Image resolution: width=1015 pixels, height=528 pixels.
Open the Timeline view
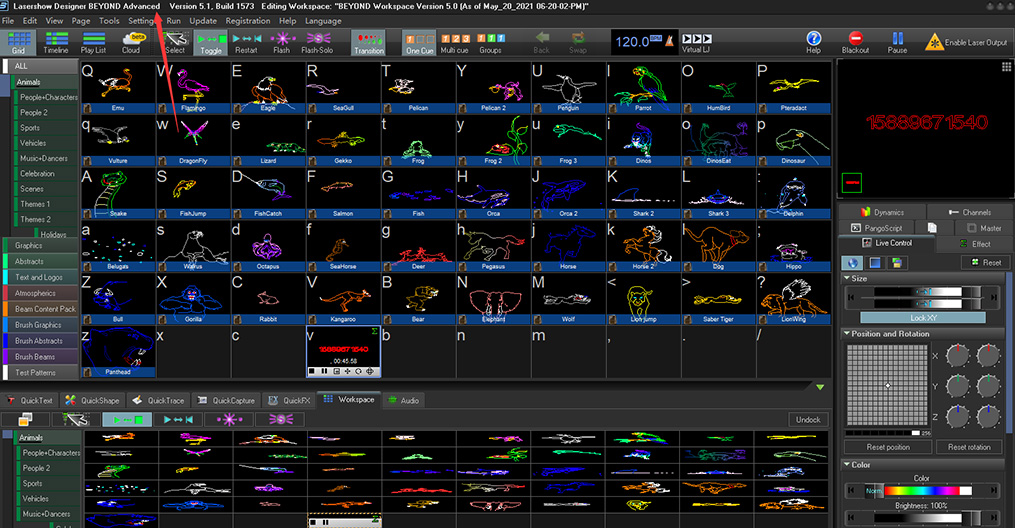pos(56,43)
